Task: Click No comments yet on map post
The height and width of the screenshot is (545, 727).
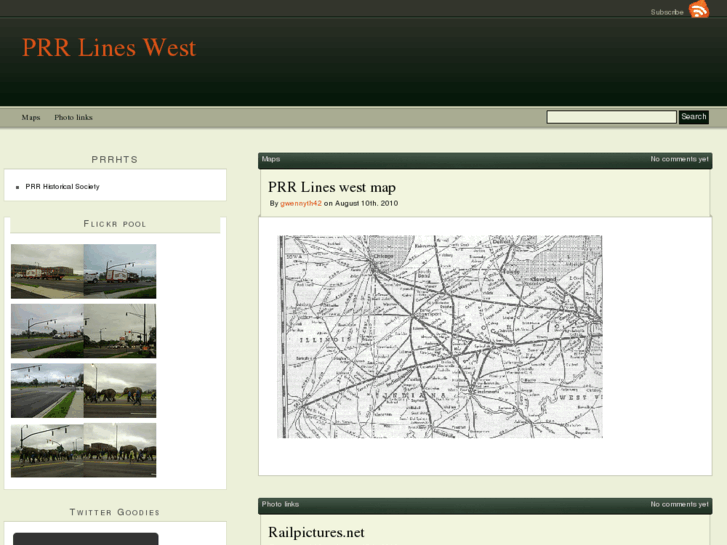Action: click(x=679, y=159)
